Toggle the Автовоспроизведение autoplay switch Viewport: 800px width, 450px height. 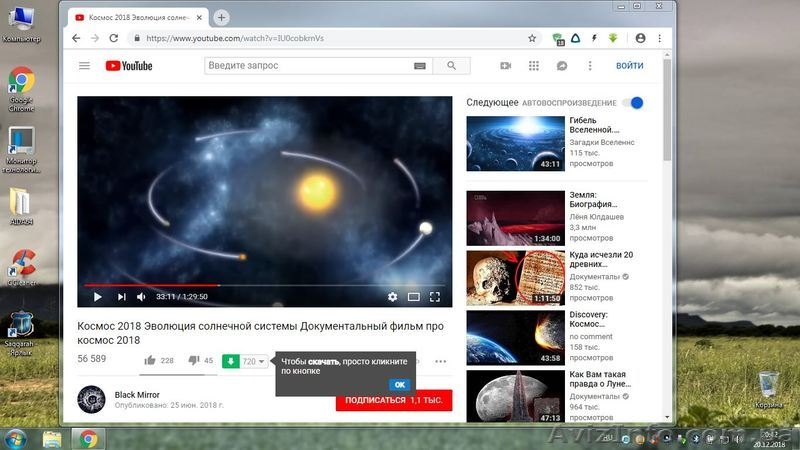633,103
